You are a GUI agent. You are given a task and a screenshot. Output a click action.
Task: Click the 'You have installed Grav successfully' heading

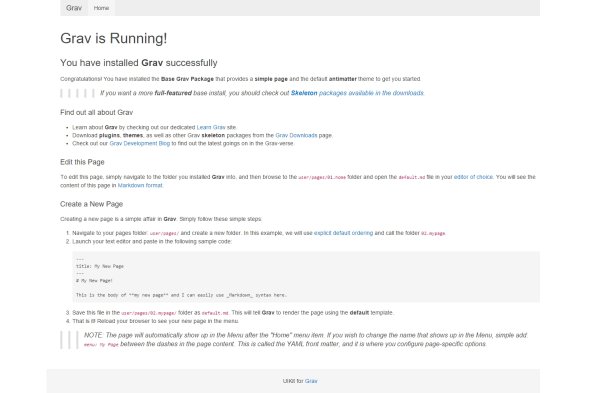[x=139, y=63]
